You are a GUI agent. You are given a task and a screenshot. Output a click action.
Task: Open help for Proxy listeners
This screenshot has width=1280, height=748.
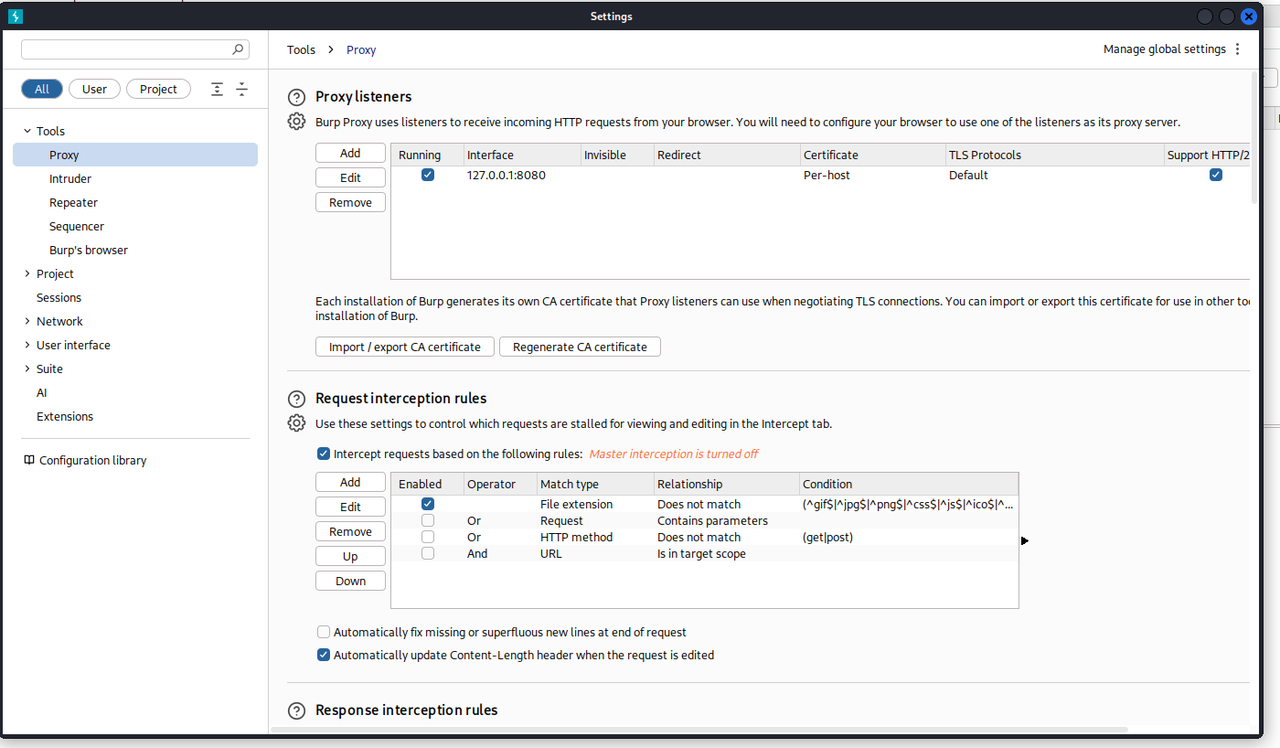296,97
